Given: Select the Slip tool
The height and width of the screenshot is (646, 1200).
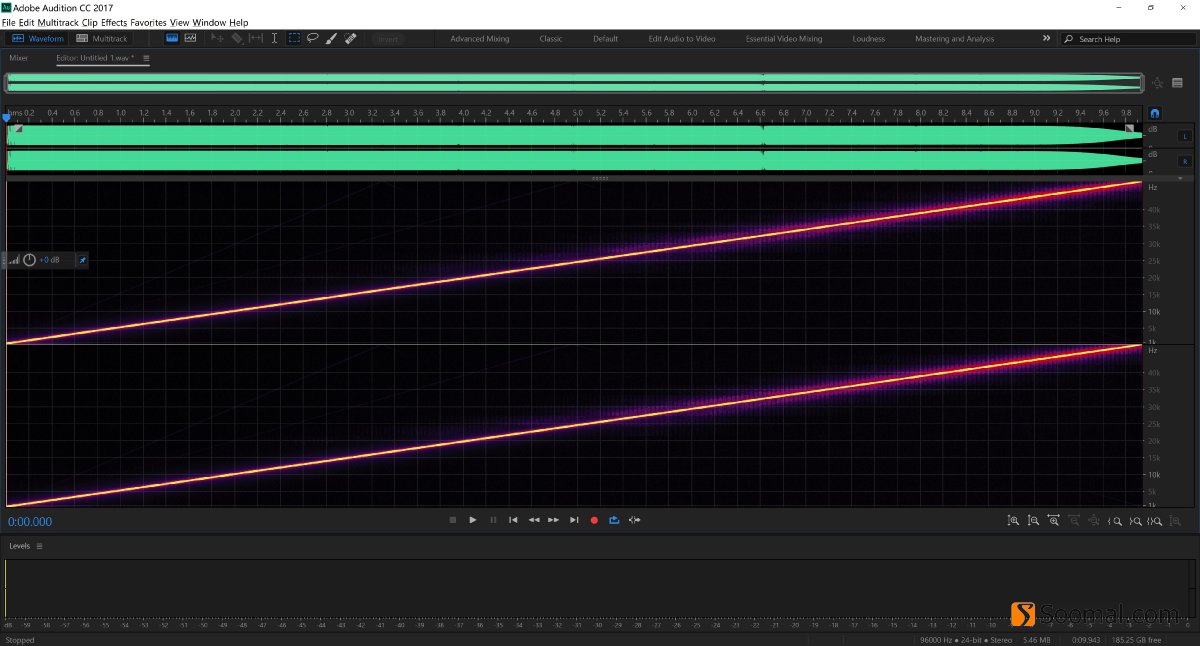Looking at the screenshot, I should coord(256,38).
